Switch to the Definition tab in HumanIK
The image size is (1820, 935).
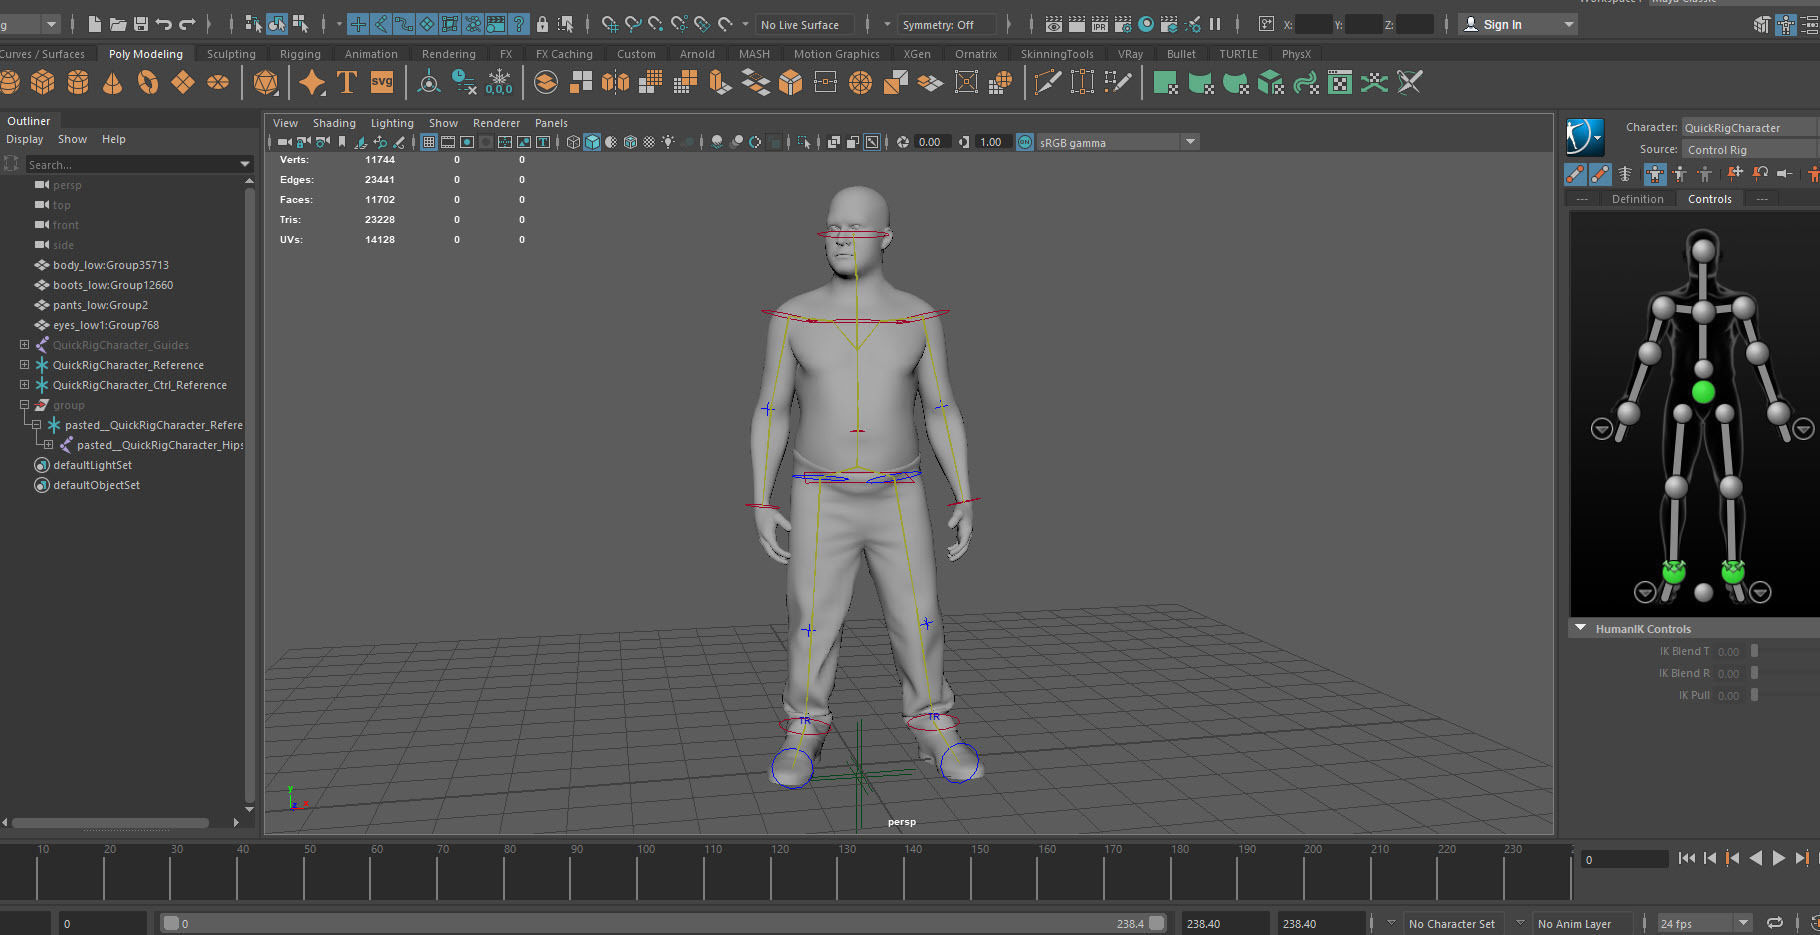1637,199
